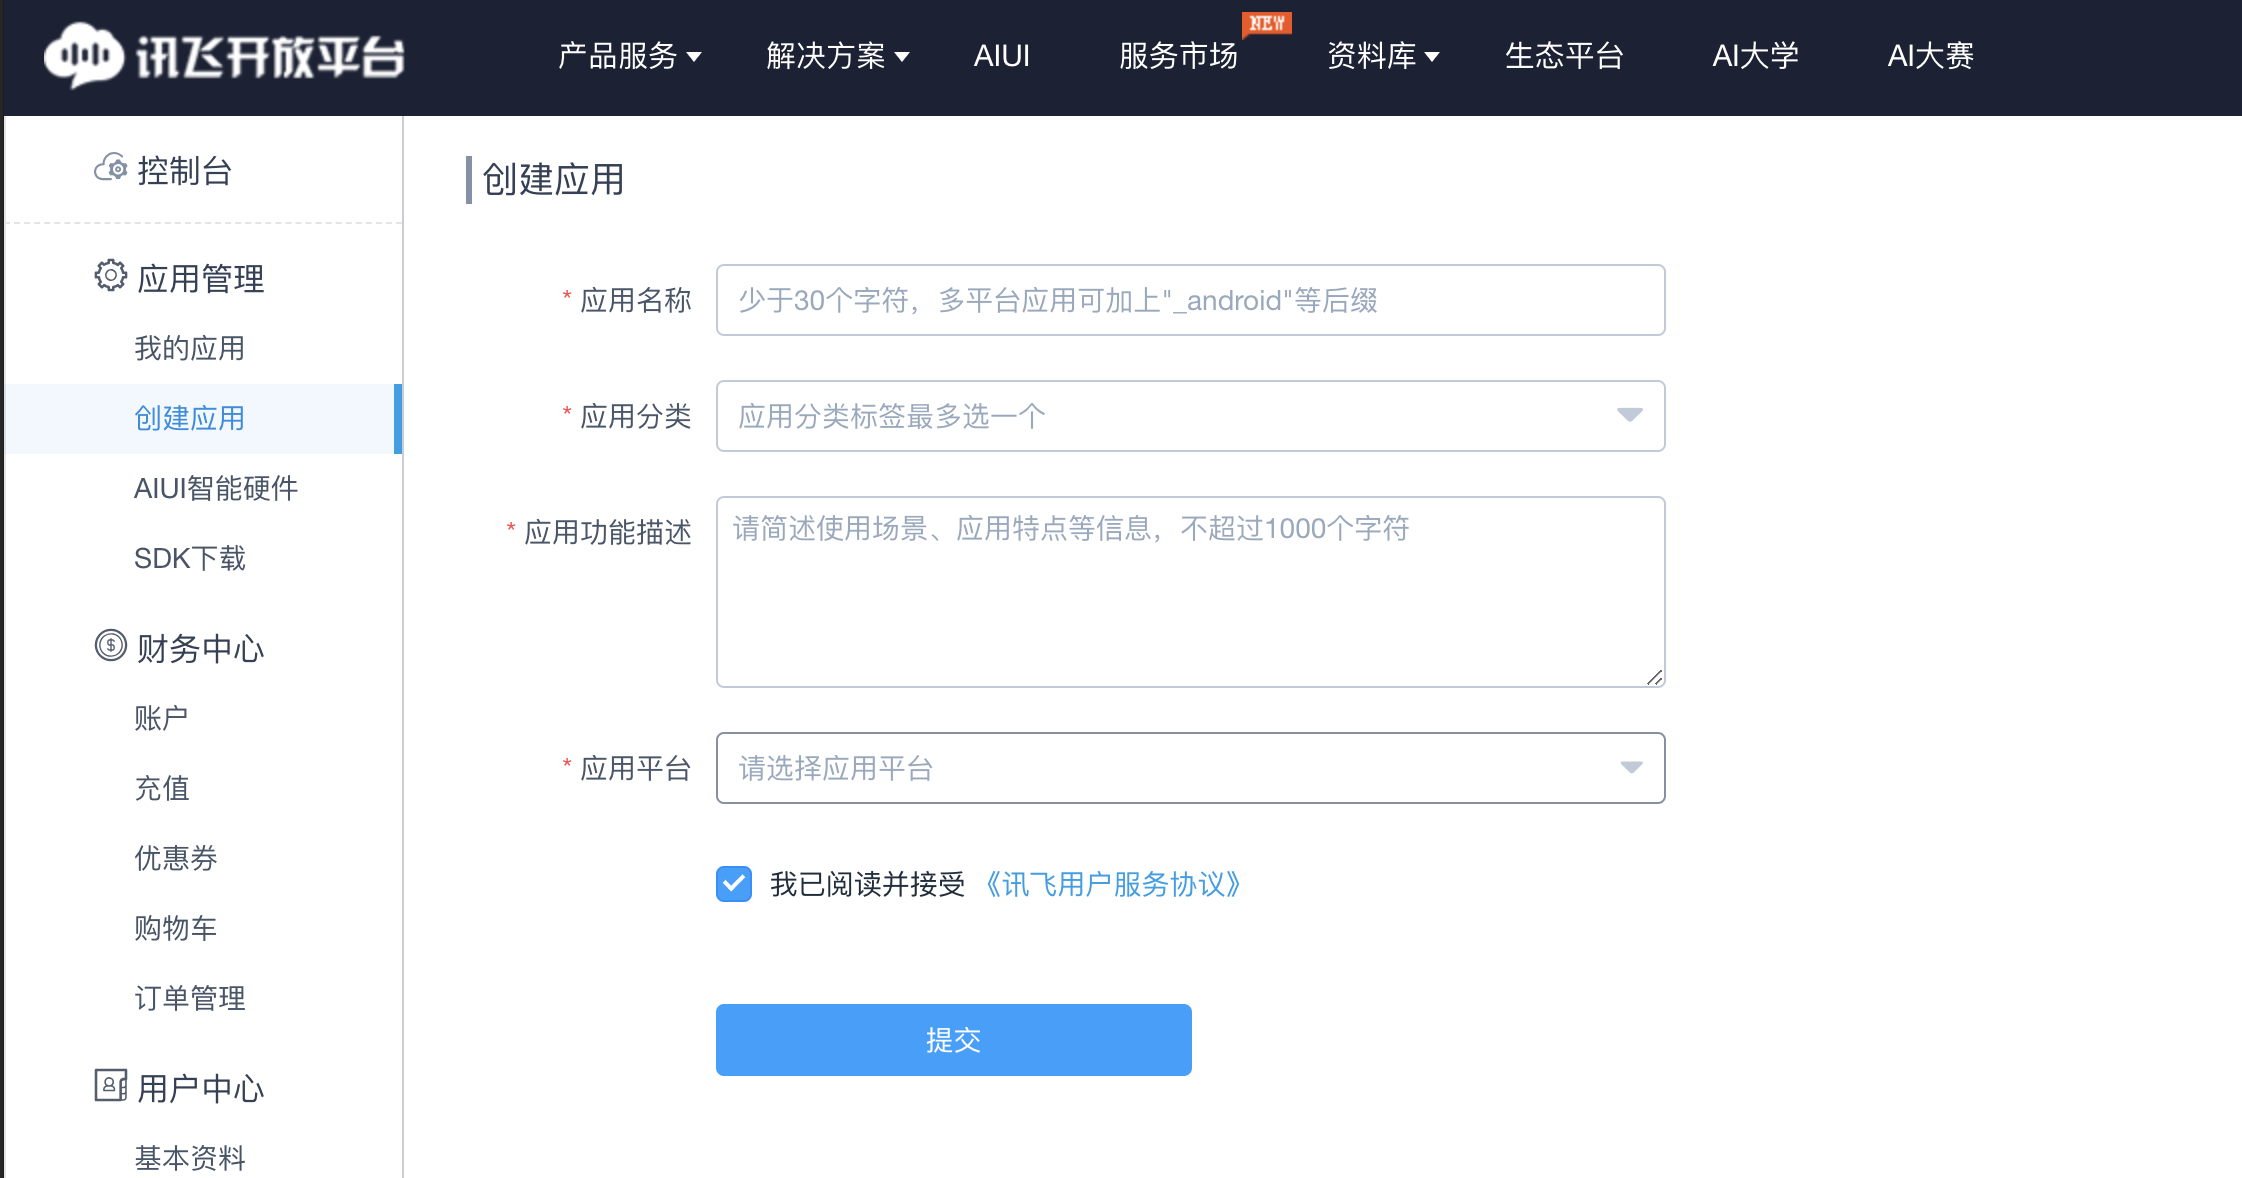Open the 讯飞用户服务协议 link
This screenshot has width=2242, height=1178.
(1112, 884)
